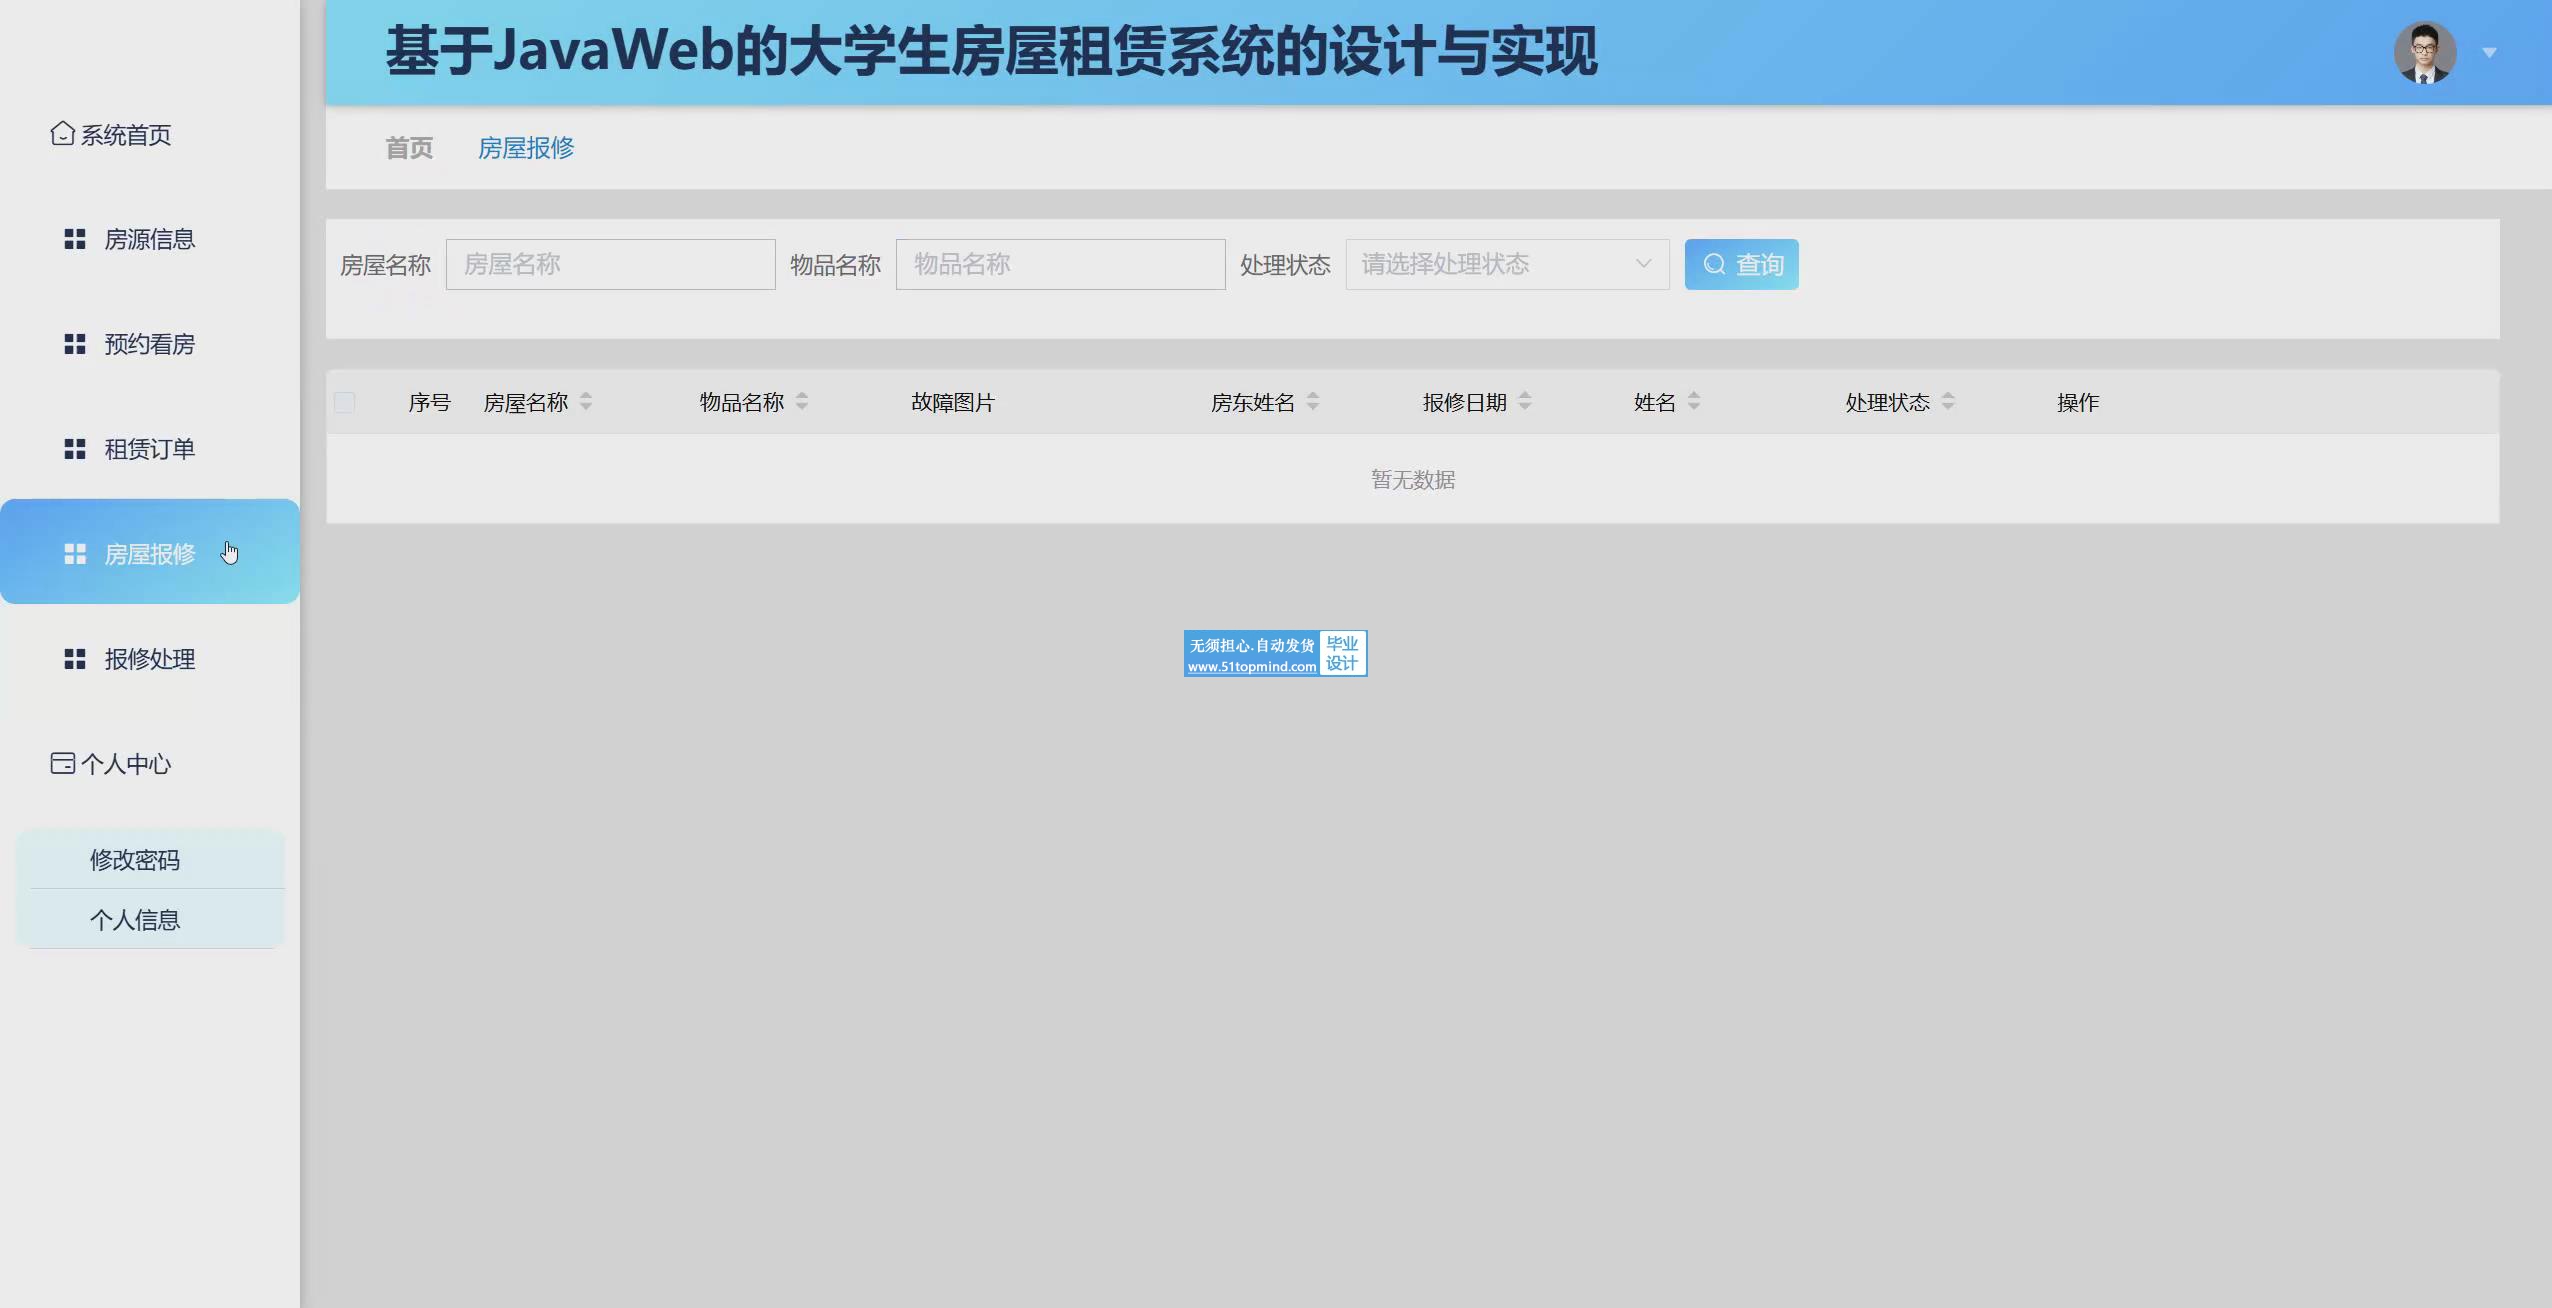Click the grid icon next to 报修处理
Screen dimensions: 2552x1308
pyautogui.click(x=75, y=659)
